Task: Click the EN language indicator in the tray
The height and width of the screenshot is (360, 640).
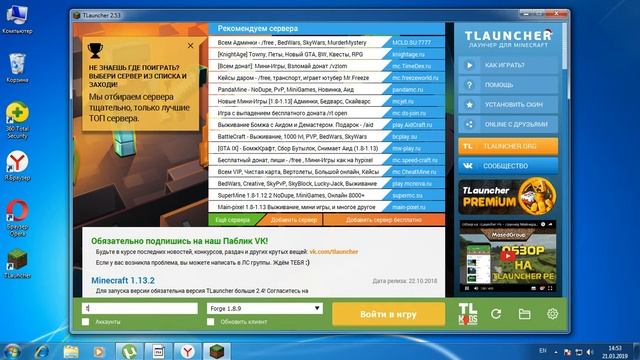Action: (542, 351)
